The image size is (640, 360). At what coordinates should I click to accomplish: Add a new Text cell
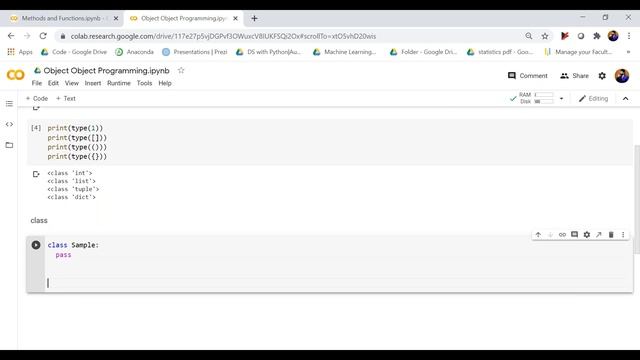coord(66,98)
